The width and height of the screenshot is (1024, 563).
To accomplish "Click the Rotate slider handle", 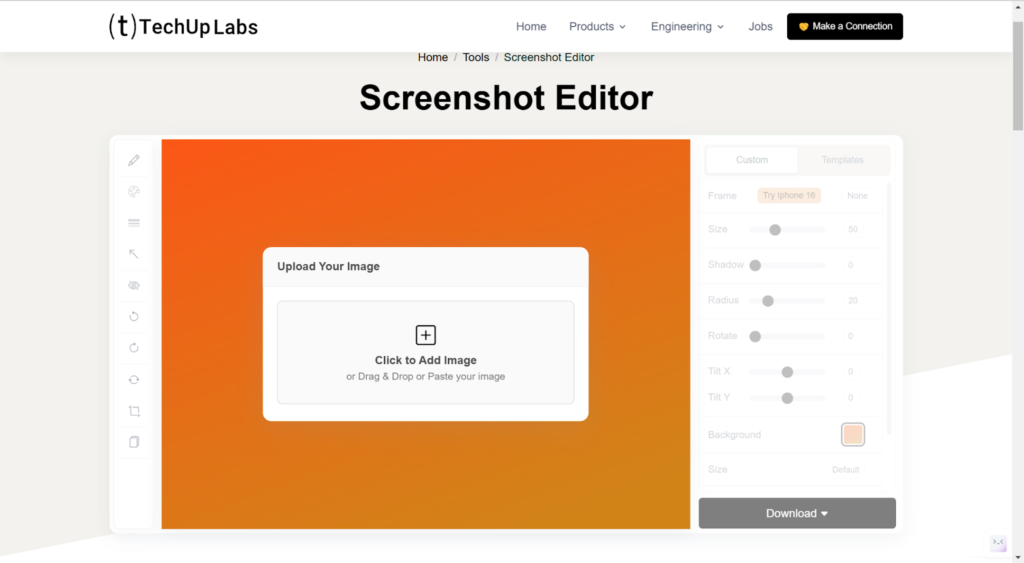I will (756, 336).
